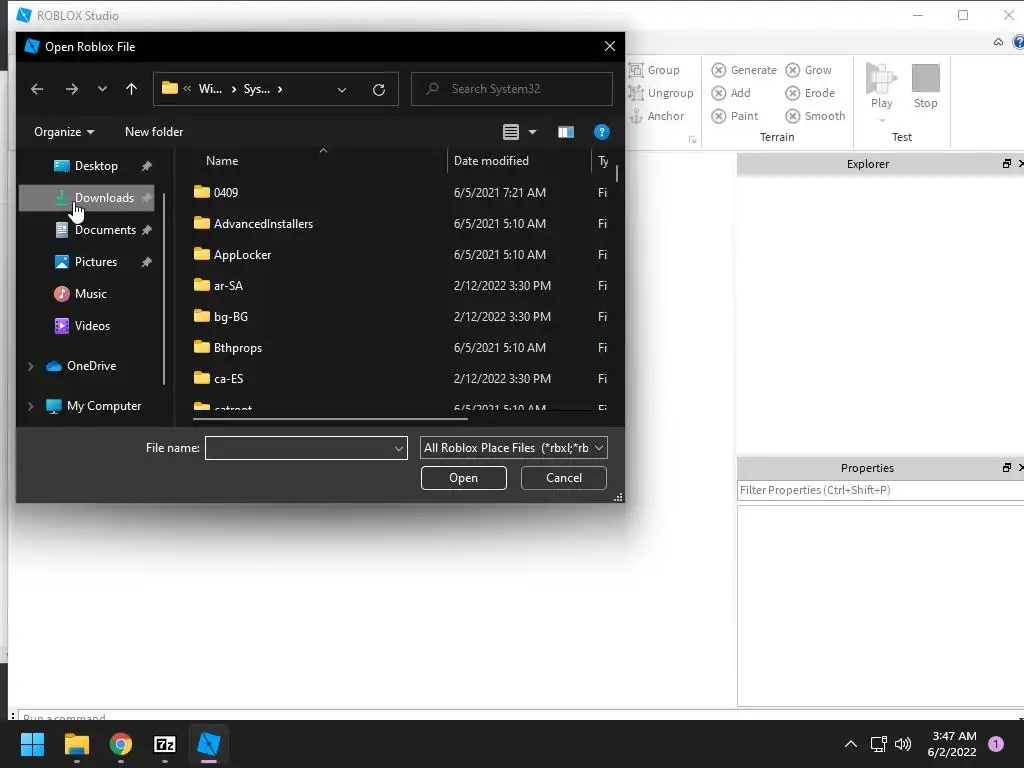Select OneDrive in the navigation pane

coord(91,366)
